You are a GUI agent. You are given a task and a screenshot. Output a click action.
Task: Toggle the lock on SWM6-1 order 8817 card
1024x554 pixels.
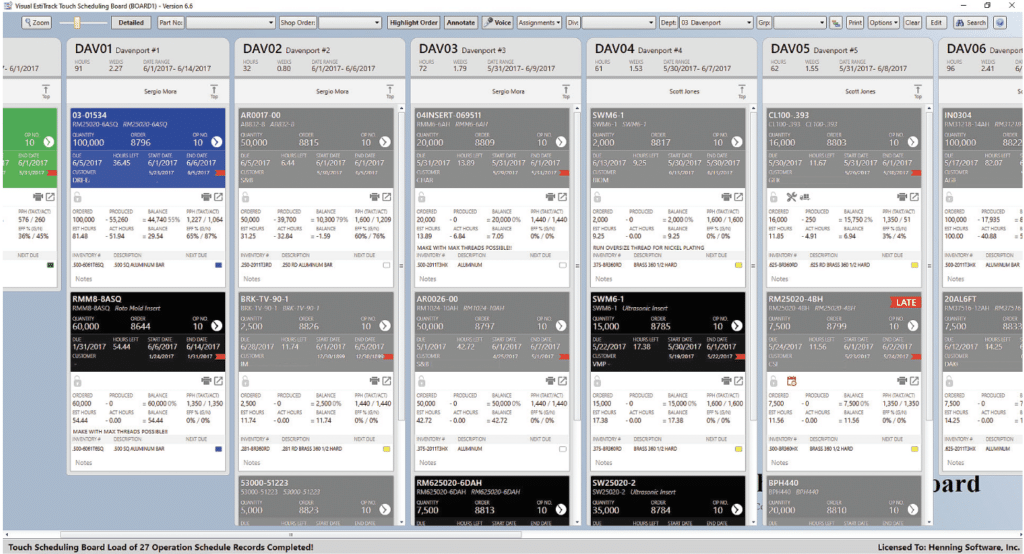click(597, 197)
